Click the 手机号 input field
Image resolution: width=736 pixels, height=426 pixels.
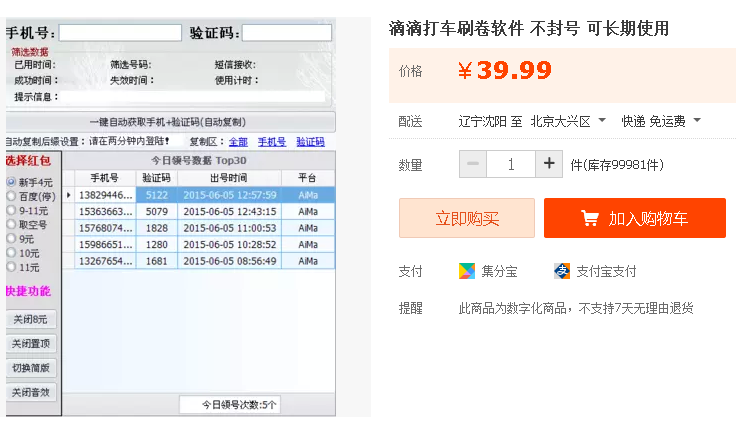[x=120, y=33]
